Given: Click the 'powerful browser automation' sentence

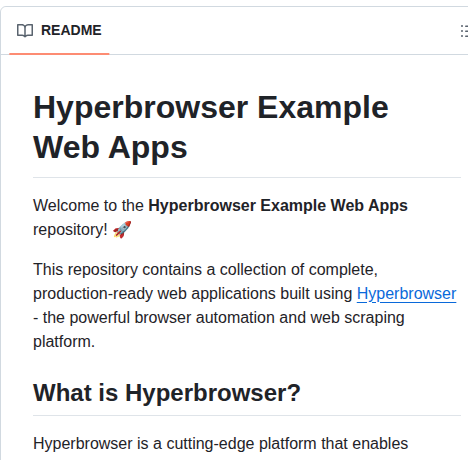Looking at the screenshot, I should (x=219, y=318).
